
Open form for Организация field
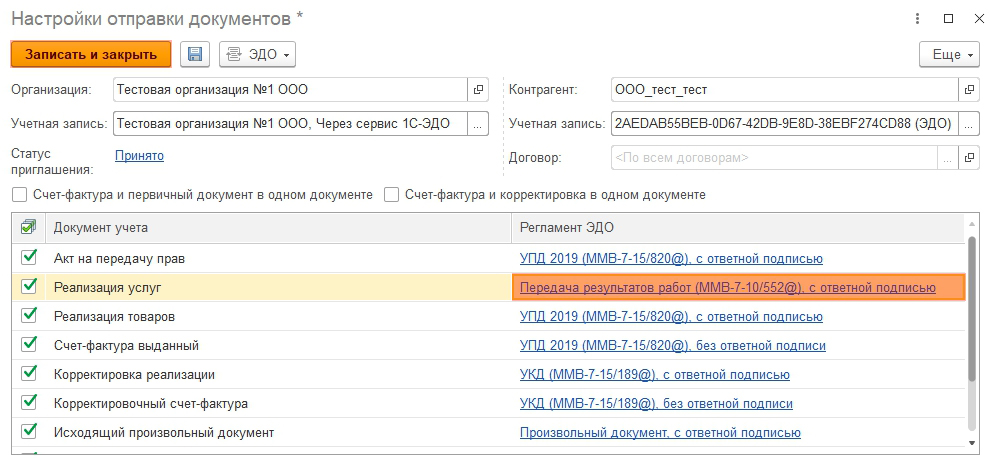pos(479,90)
